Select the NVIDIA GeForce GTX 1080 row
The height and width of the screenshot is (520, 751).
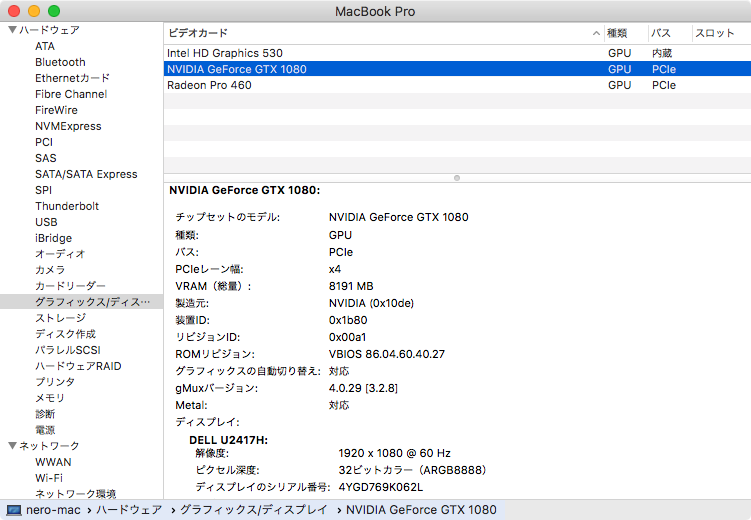[x=457, y=69]
